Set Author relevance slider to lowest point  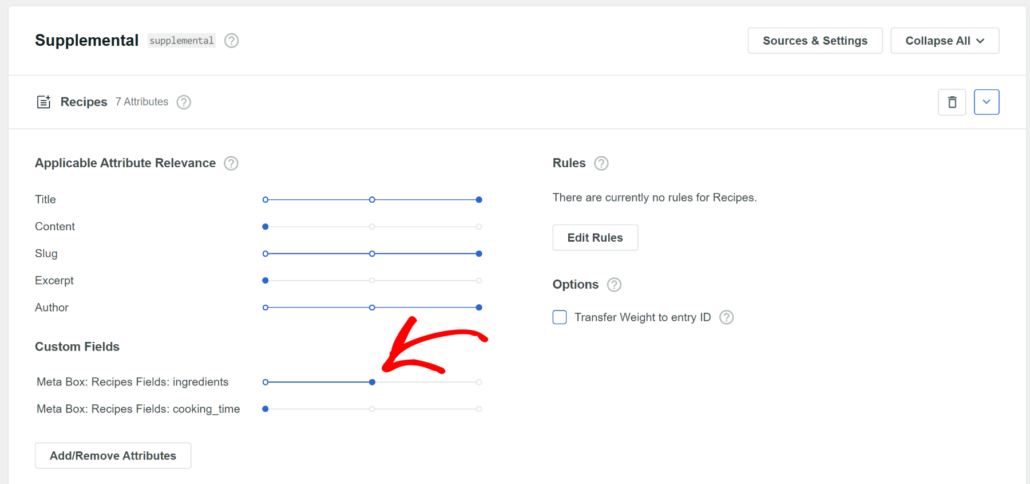pos(265,307)
